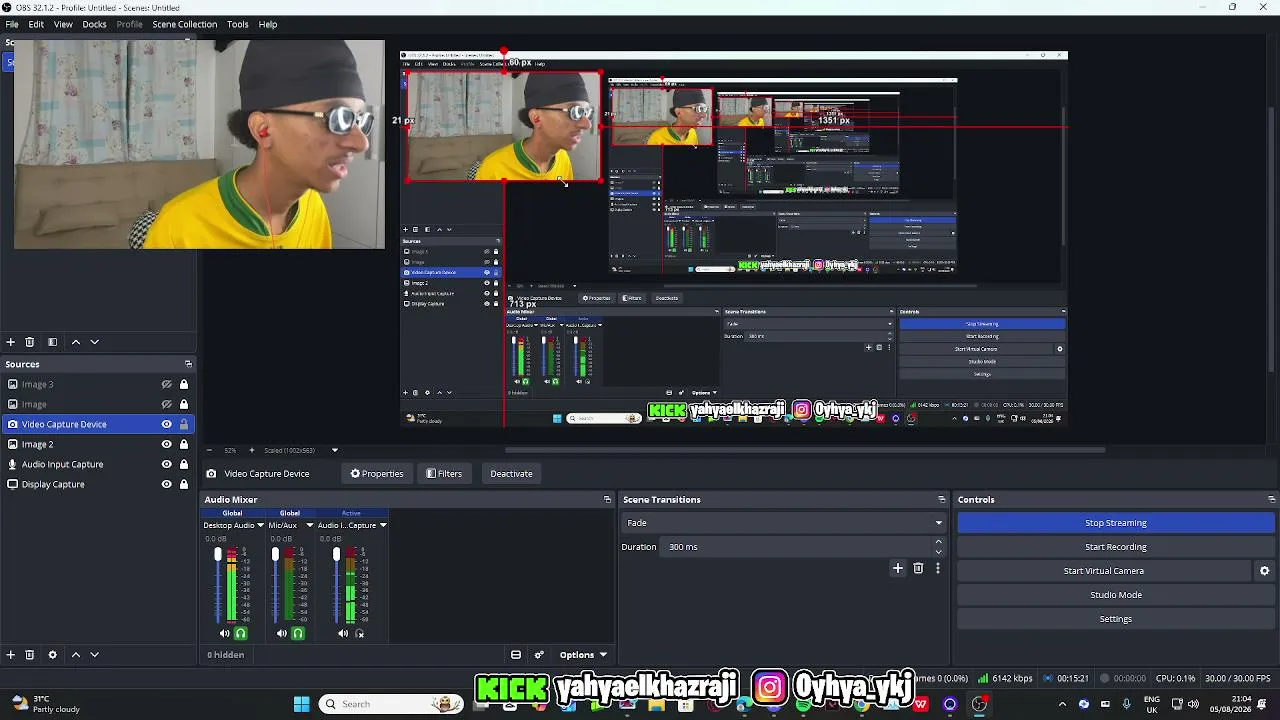Viewport: 1280px width, 720px height.
Task: Enable Studio Mode
Action: click(x=1116, y=595)
